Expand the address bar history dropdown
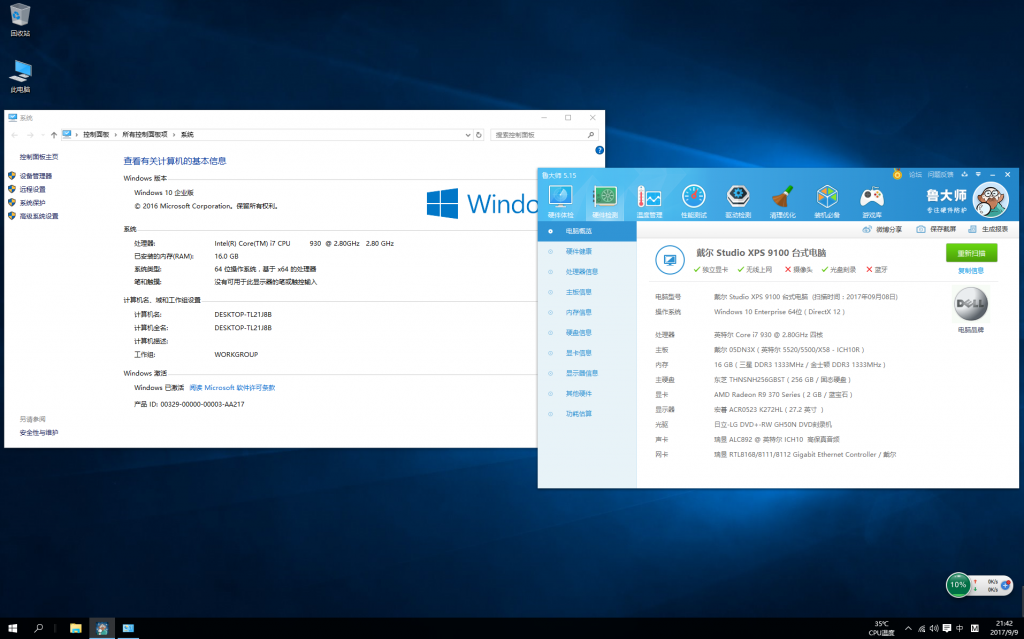 click(x=468, y=135)
